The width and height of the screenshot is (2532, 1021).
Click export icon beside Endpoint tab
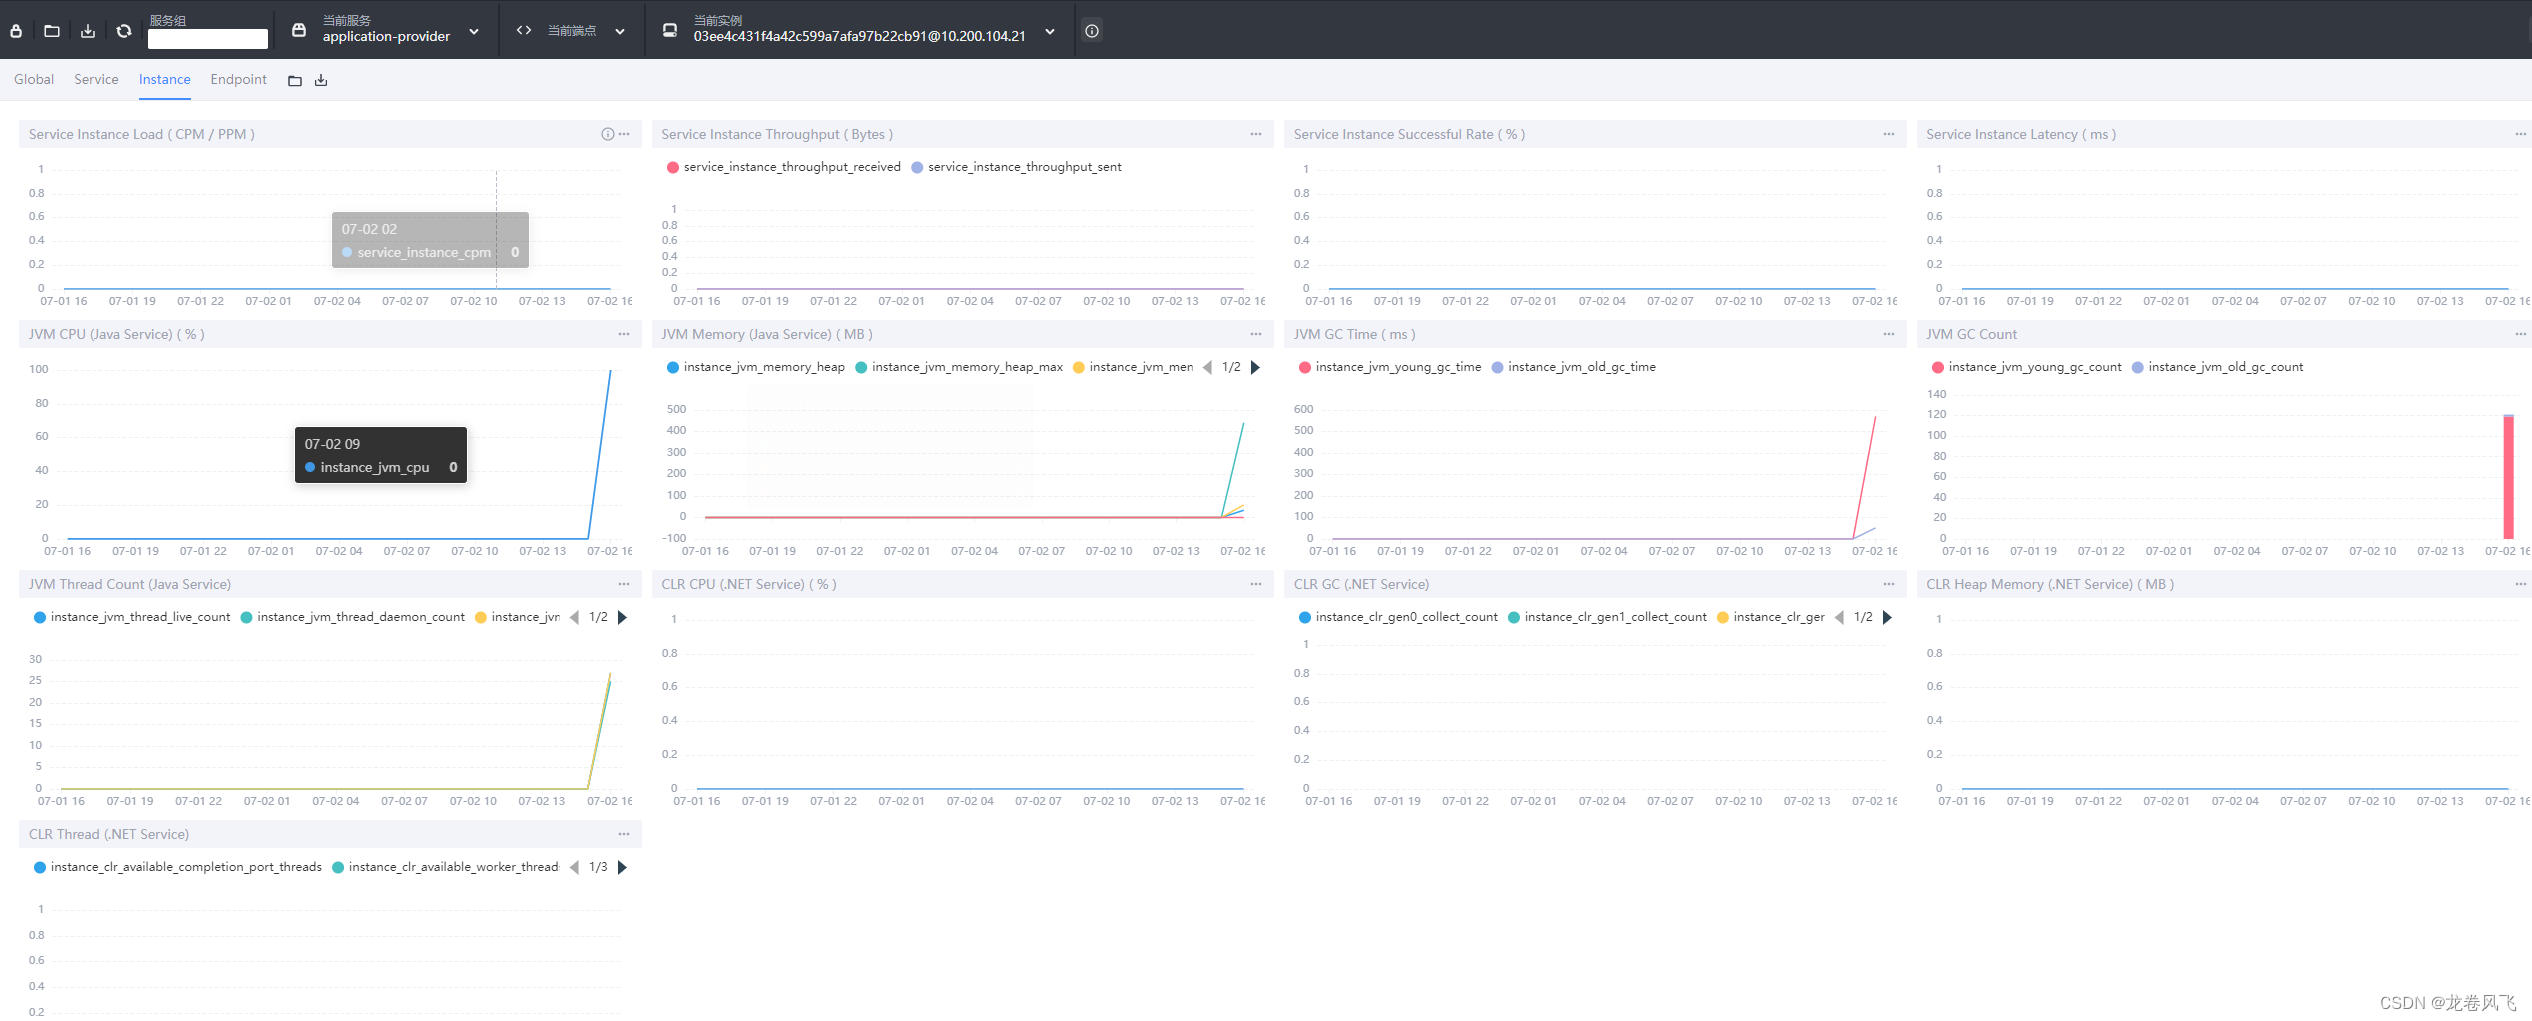coord(321,81)
